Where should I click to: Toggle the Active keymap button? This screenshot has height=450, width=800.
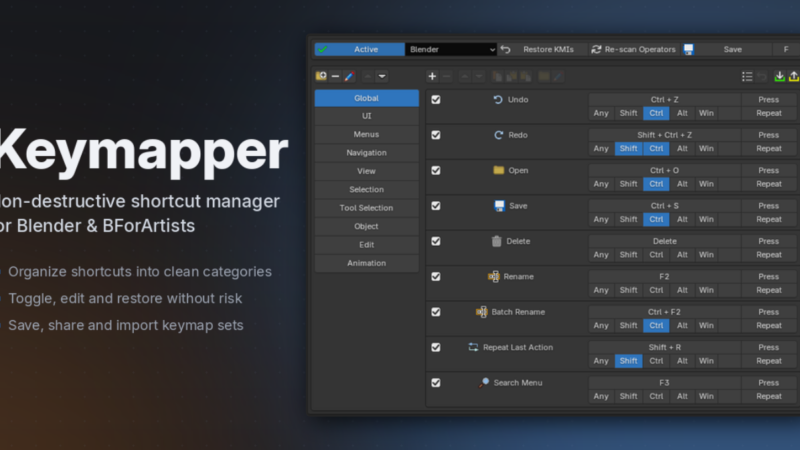coord(360,49)
